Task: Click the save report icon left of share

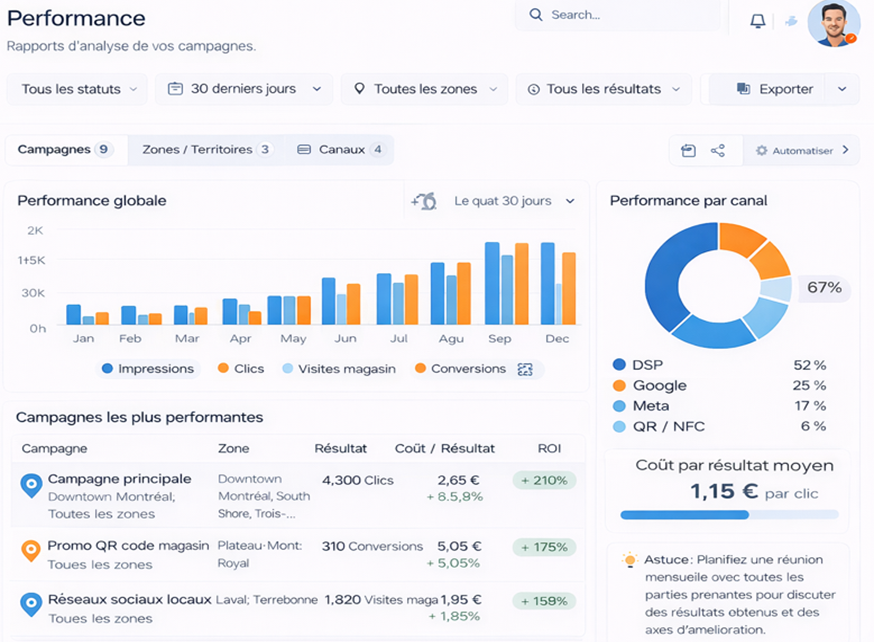Action: click(x=688, y=150)
